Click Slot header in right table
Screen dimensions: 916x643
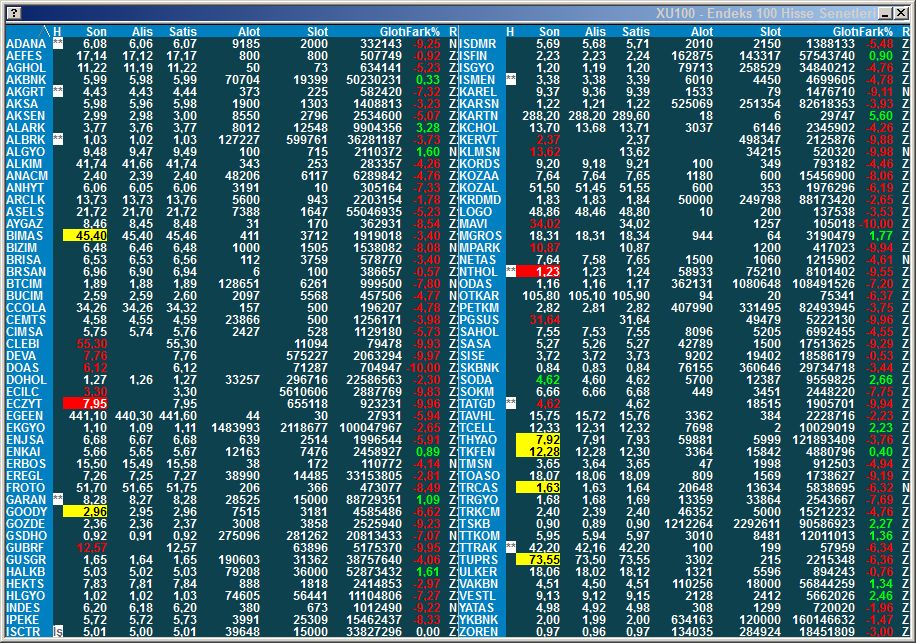(770, 32)
